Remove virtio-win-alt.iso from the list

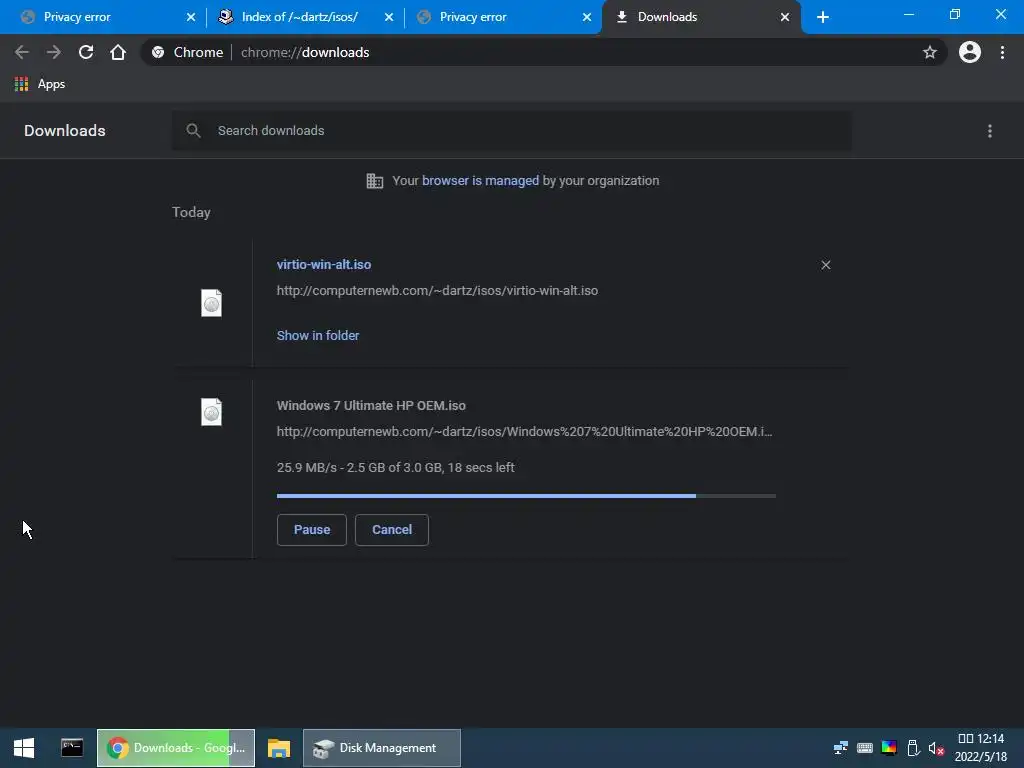coord(826,265)
